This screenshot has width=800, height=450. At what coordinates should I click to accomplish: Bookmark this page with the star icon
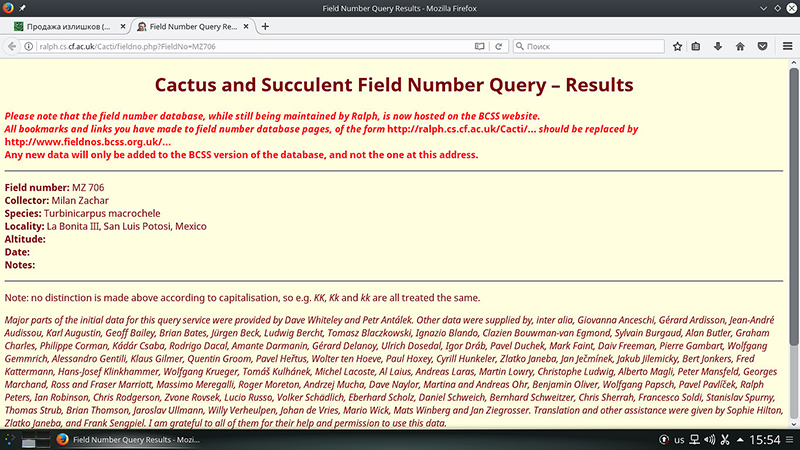677,46
